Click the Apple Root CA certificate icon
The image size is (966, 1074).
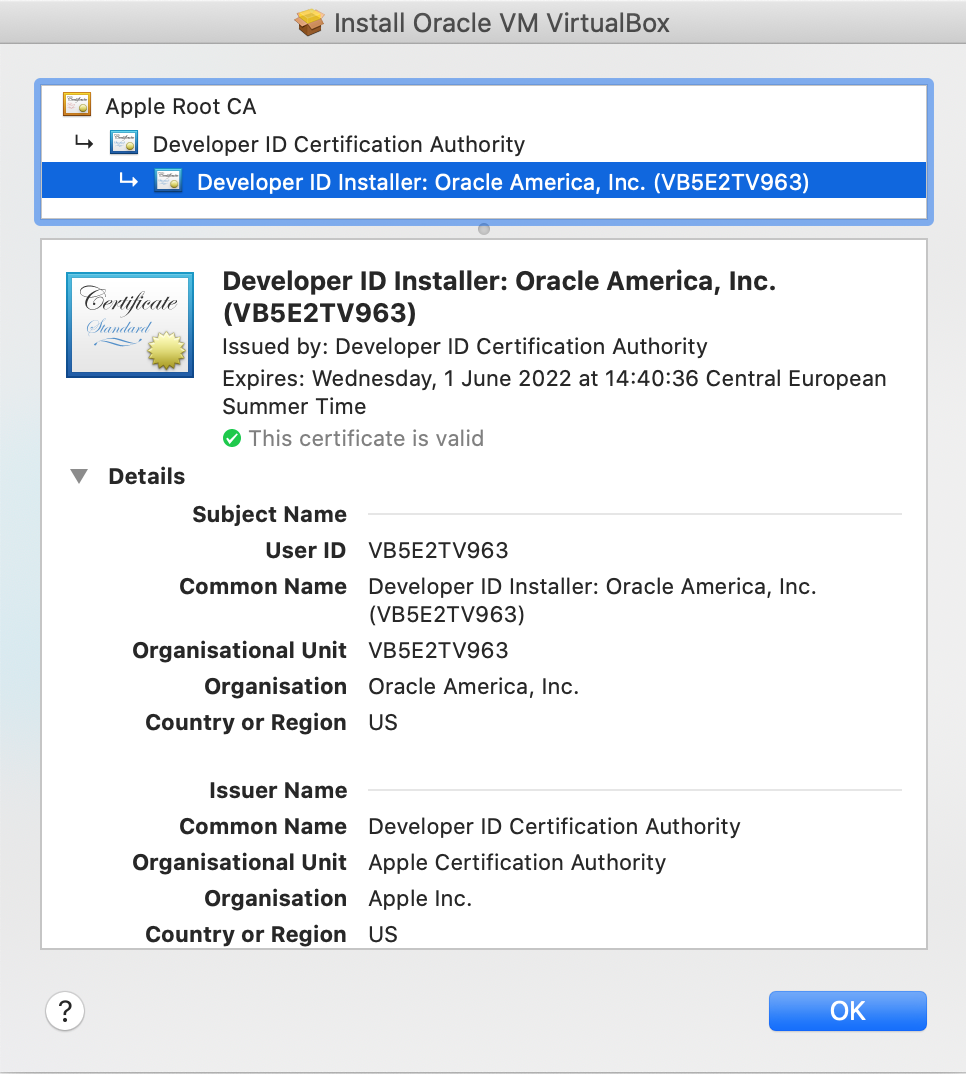[x=77, y=105]
